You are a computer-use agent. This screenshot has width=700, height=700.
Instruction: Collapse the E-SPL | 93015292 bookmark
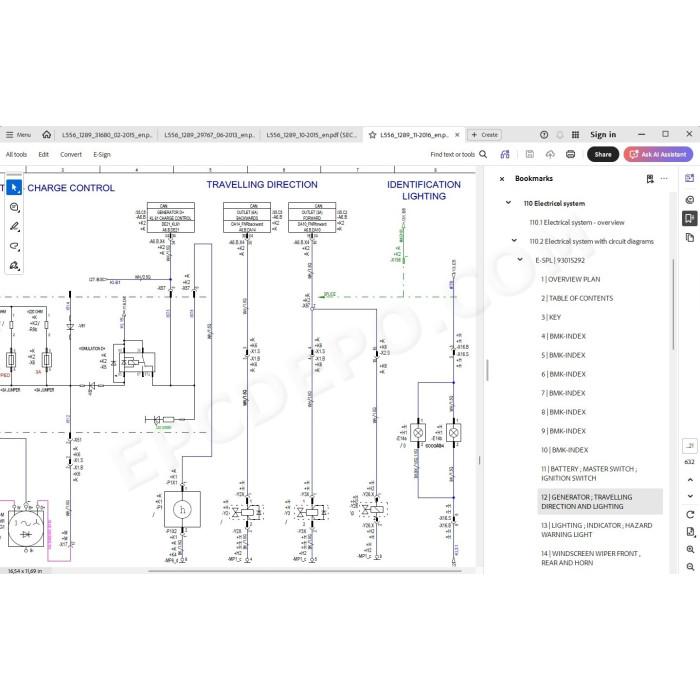(x=520, y=259)
